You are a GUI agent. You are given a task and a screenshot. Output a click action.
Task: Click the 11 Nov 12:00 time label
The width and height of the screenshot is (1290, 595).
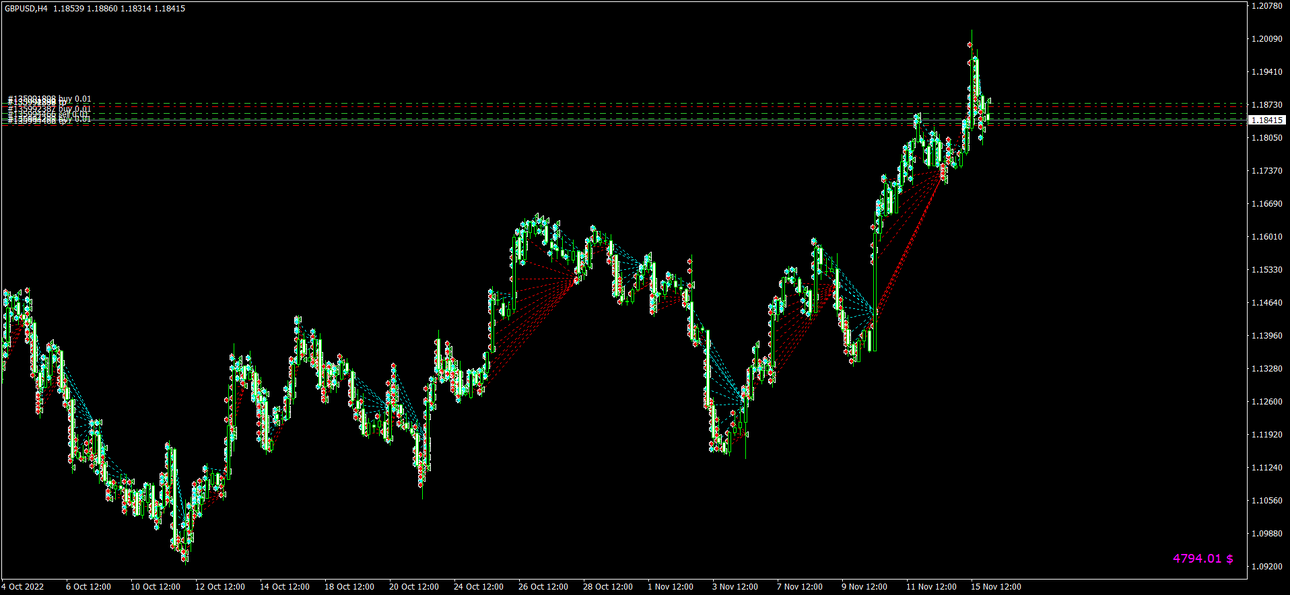click(932, 587)
